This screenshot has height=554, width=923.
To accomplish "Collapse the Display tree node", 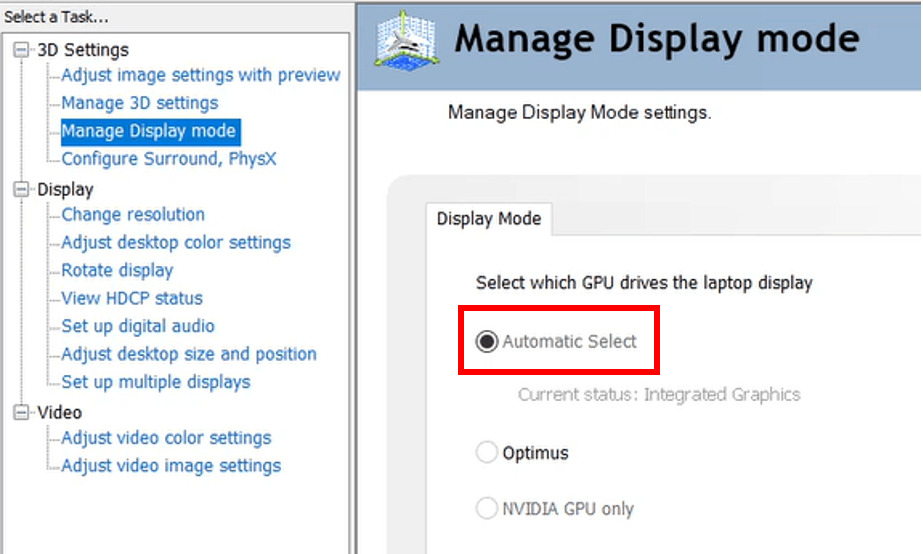I will click(22, 189).
